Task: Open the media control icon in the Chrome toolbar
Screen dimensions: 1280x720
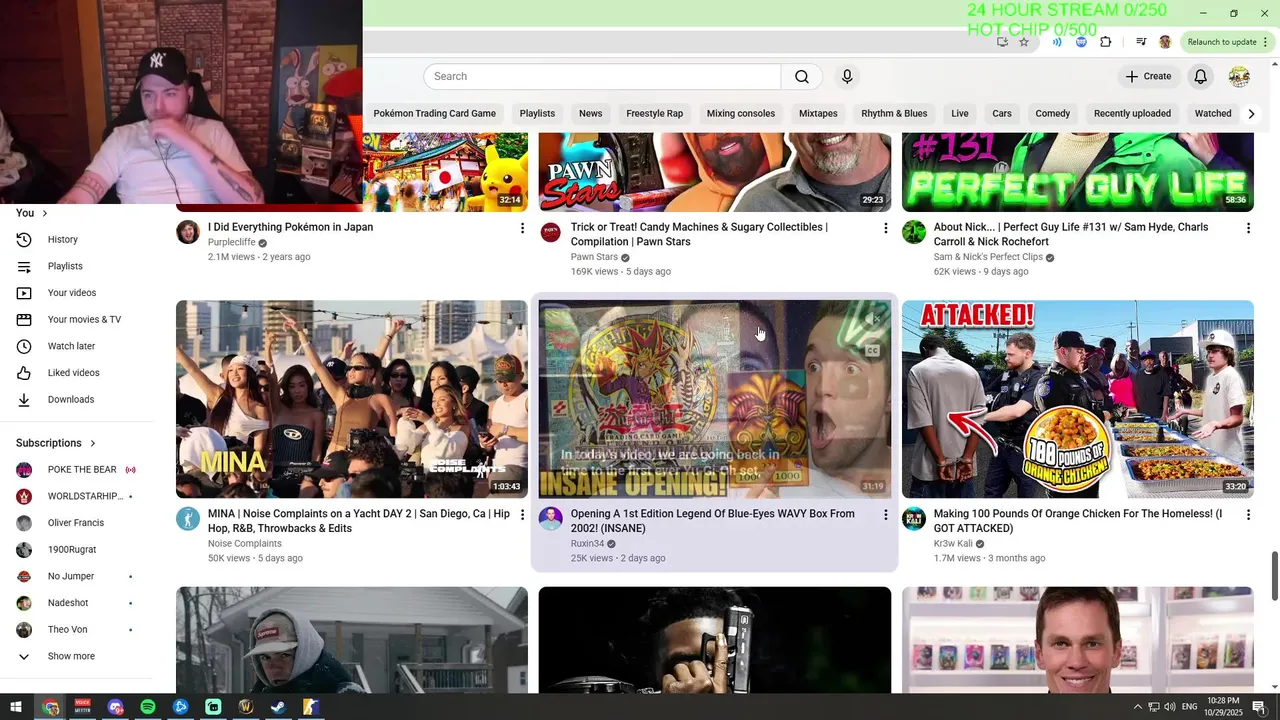Action: (1141, 42)
